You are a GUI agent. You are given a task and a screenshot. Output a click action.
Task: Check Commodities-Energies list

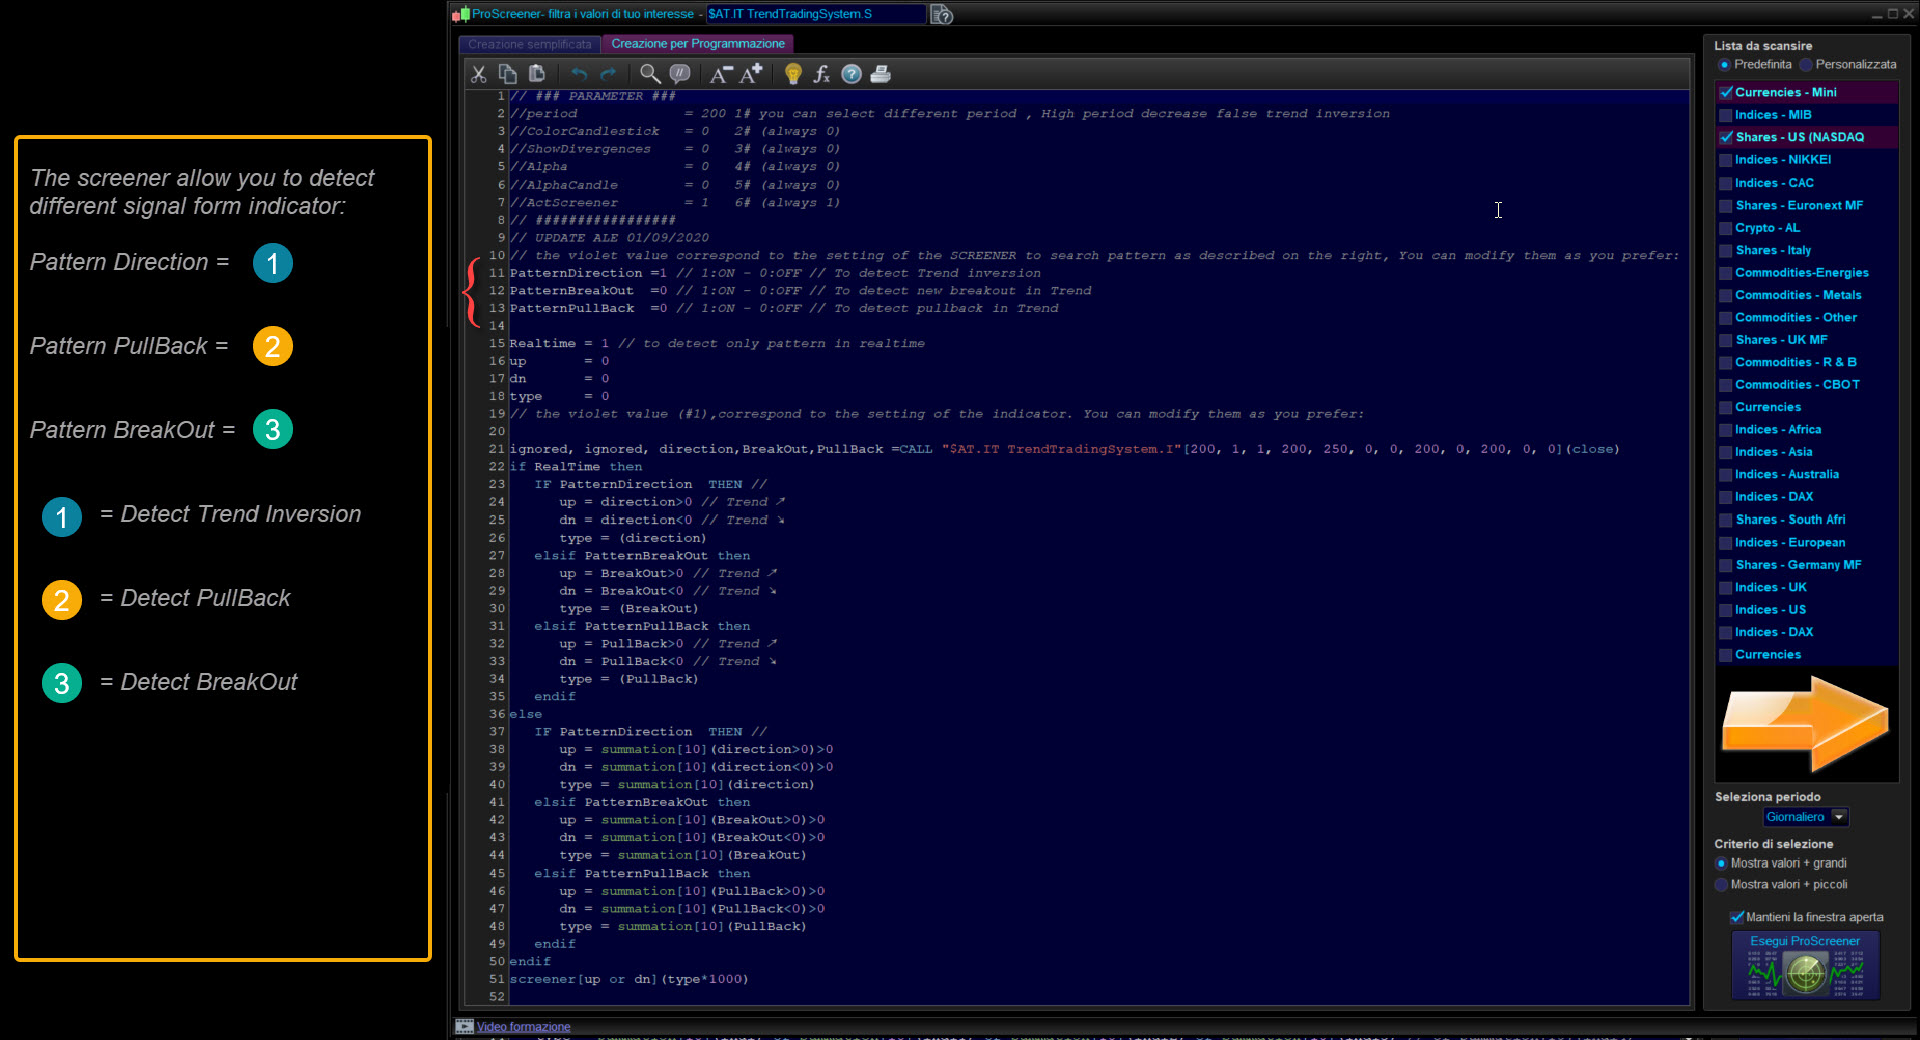click(x=1726, y=273)
